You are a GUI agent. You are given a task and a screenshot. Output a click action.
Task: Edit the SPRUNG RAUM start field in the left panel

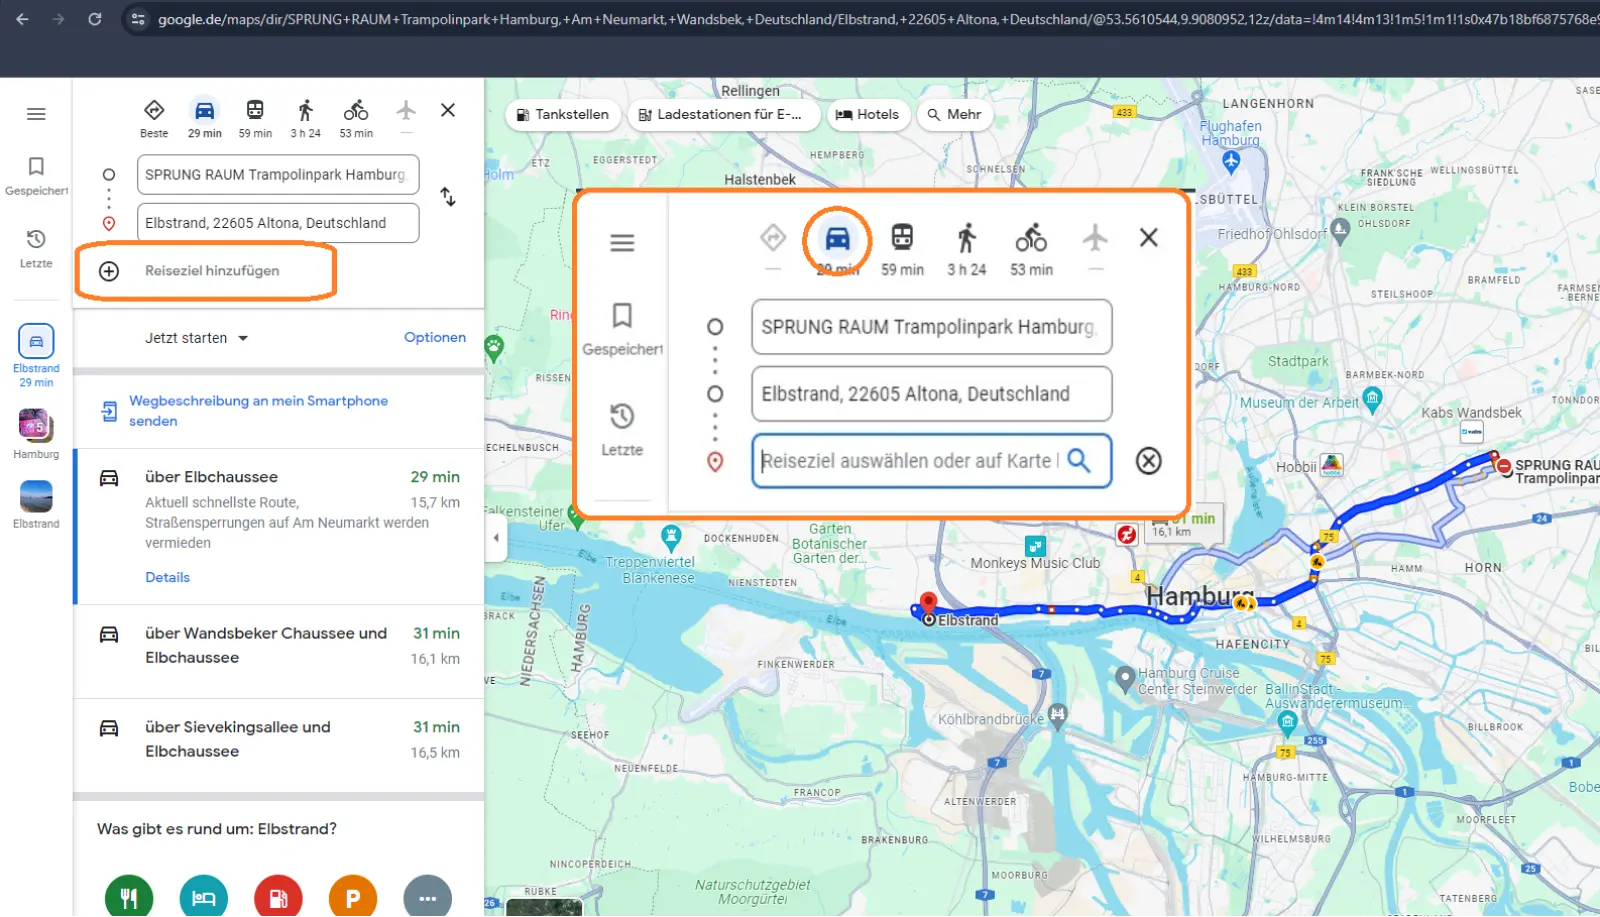point(278,175)
